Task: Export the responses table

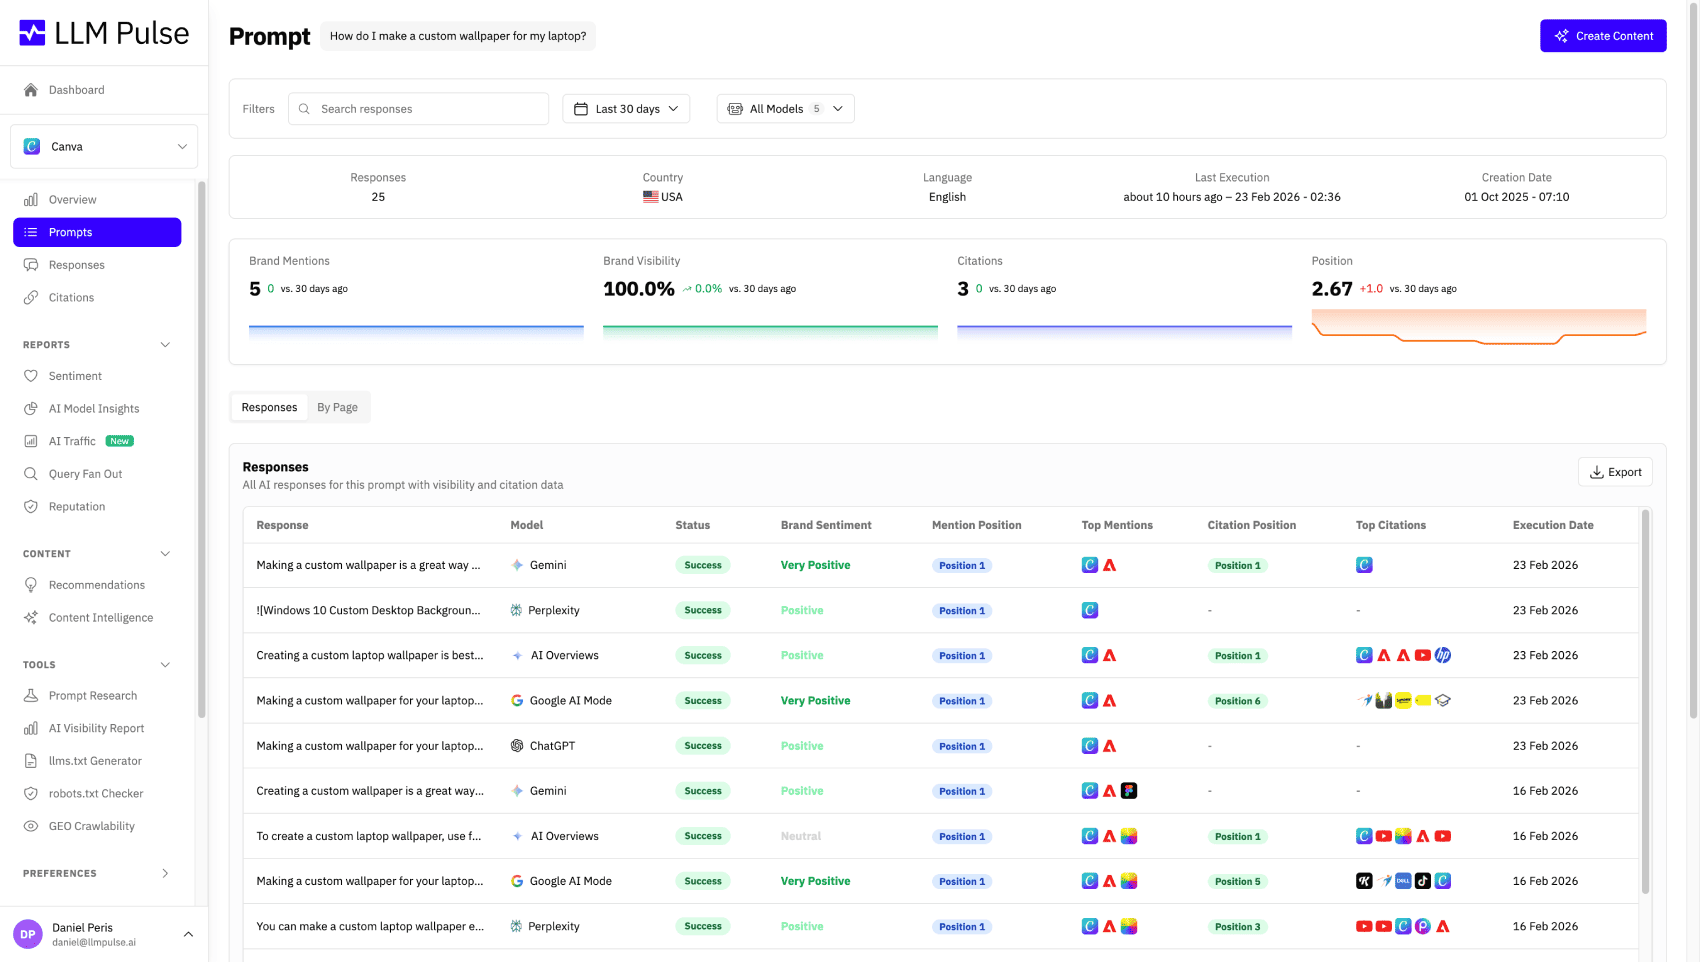Action: (1614, 472)
